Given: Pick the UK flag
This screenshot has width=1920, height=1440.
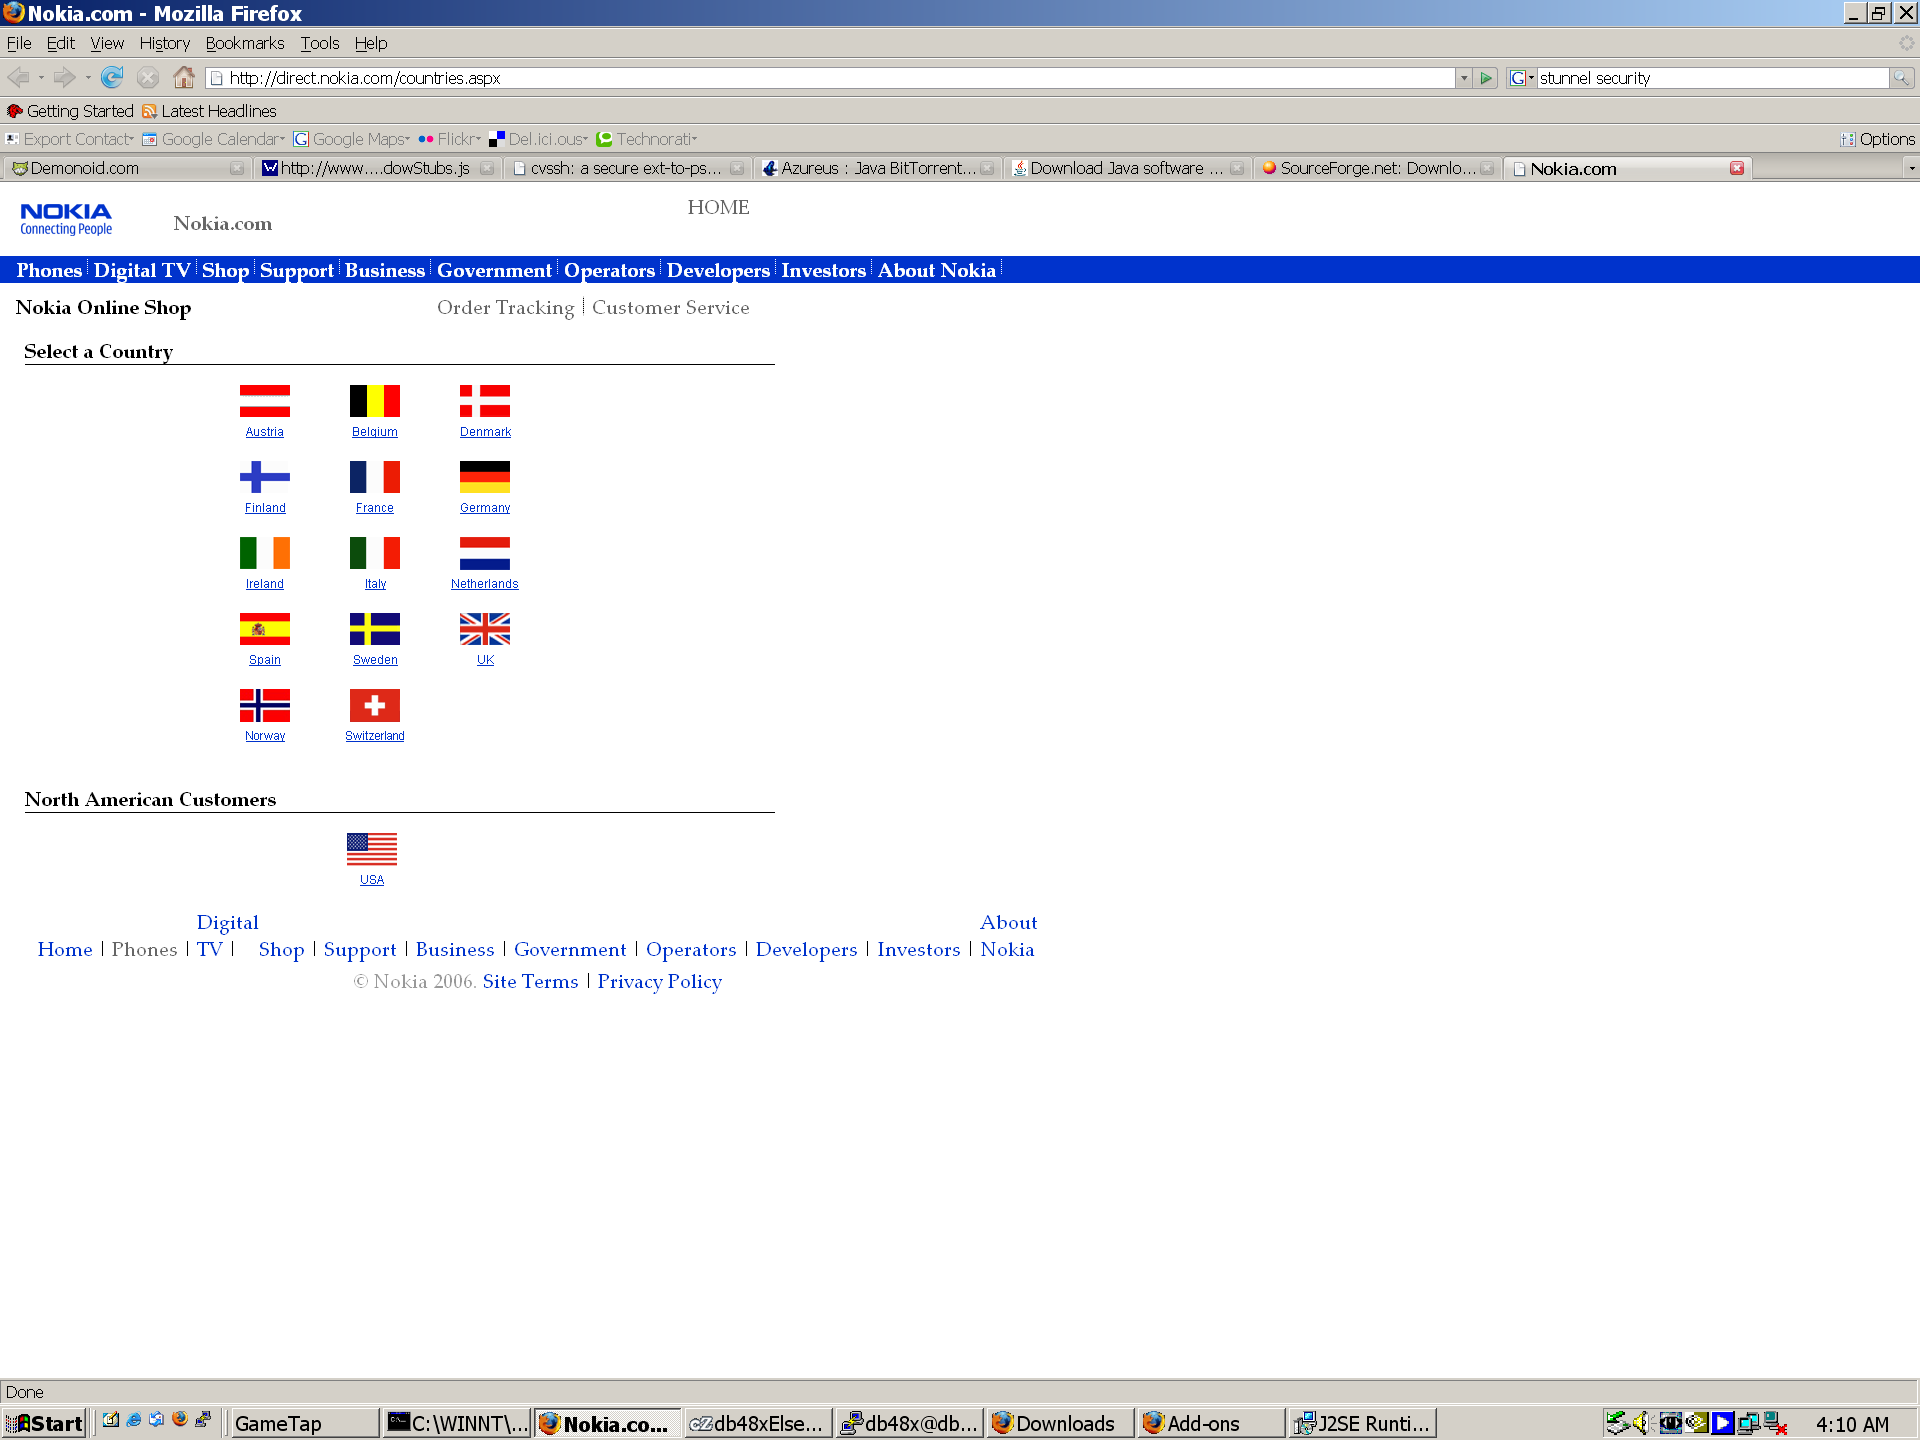Looking at the screenshot, I should 485,629.
